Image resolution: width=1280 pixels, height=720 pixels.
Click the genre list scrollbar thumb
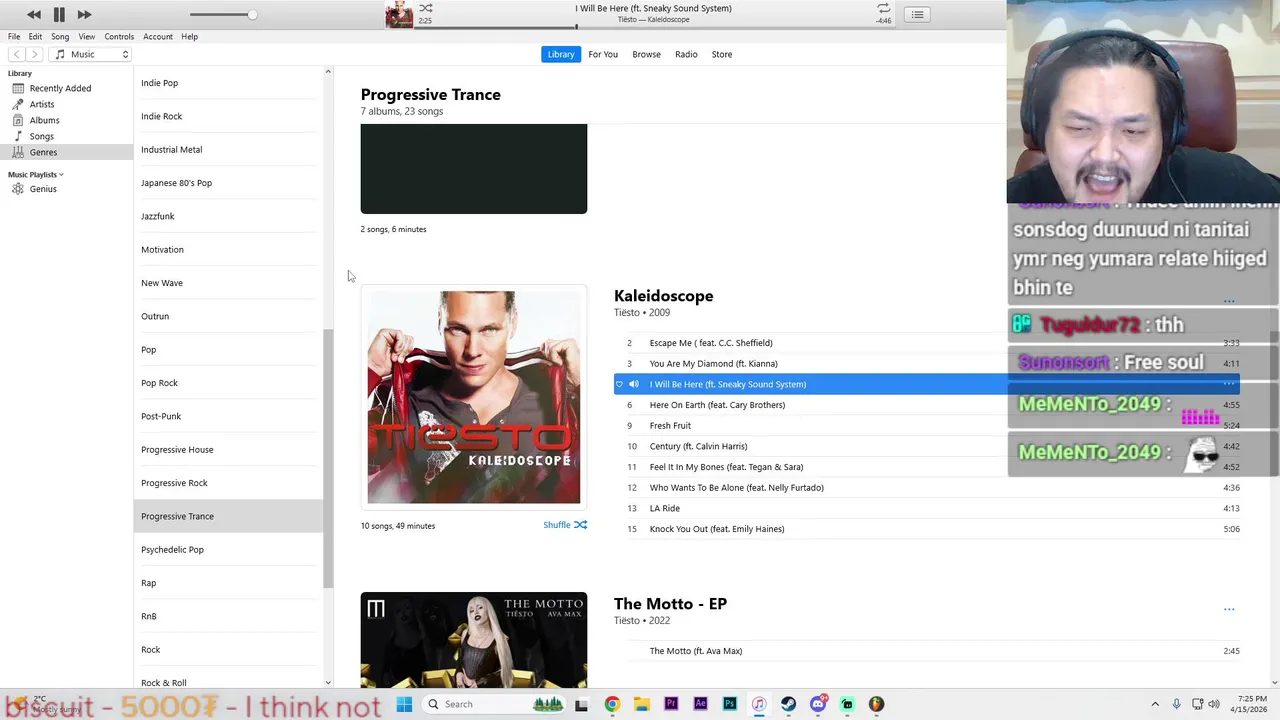click(x=327, y=458)
